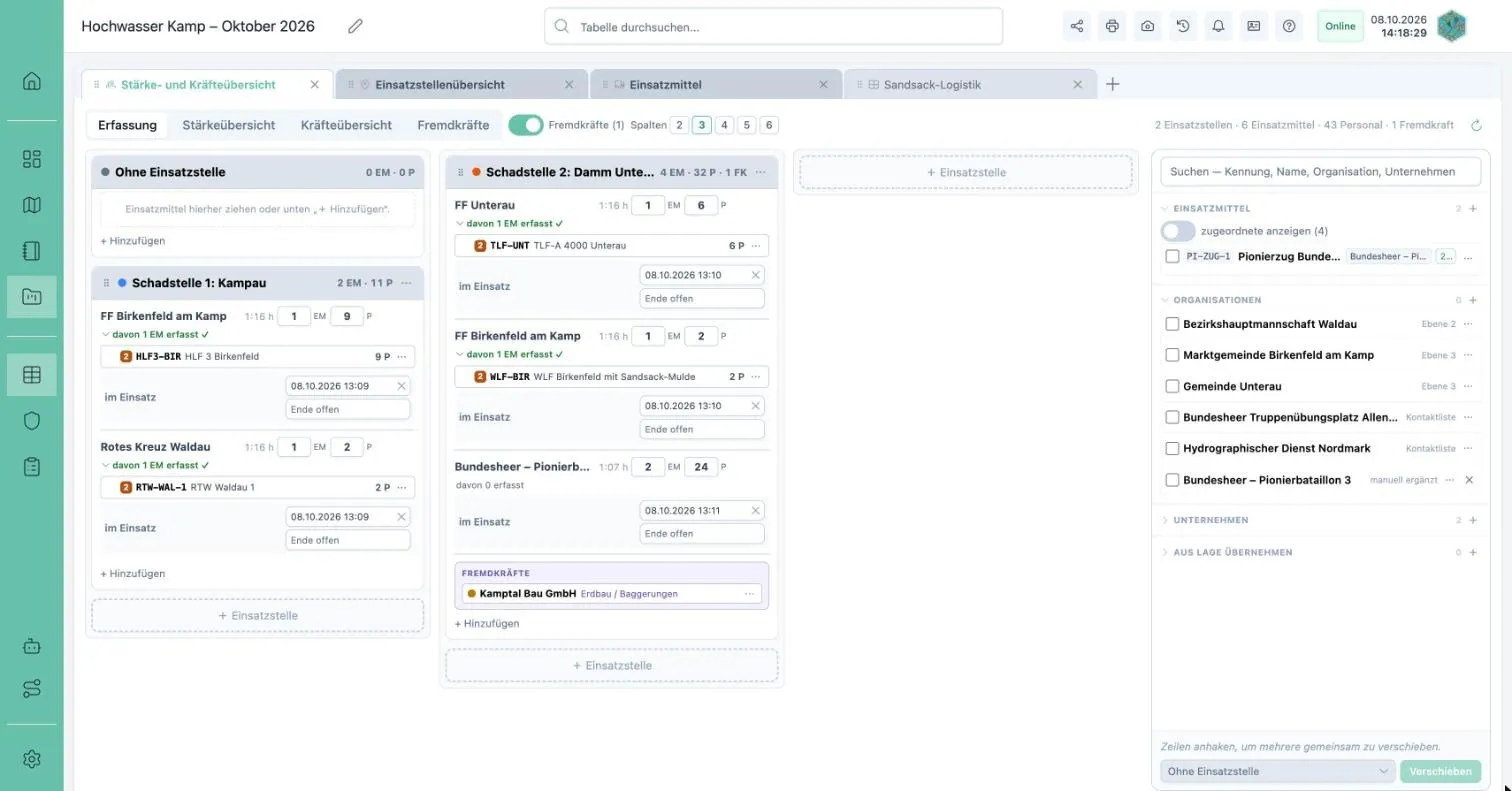Click the Verschieben button
Screen dimensions: 1512x791
coord(1441,771)
